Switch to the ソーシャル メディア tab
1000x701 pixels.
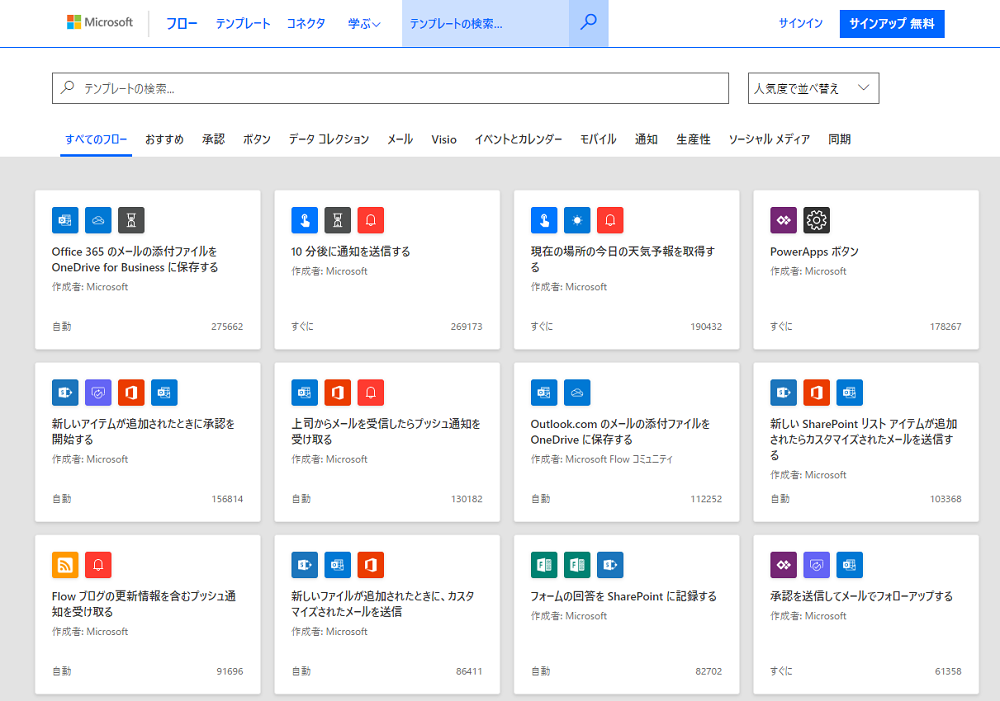coord(768,139)
